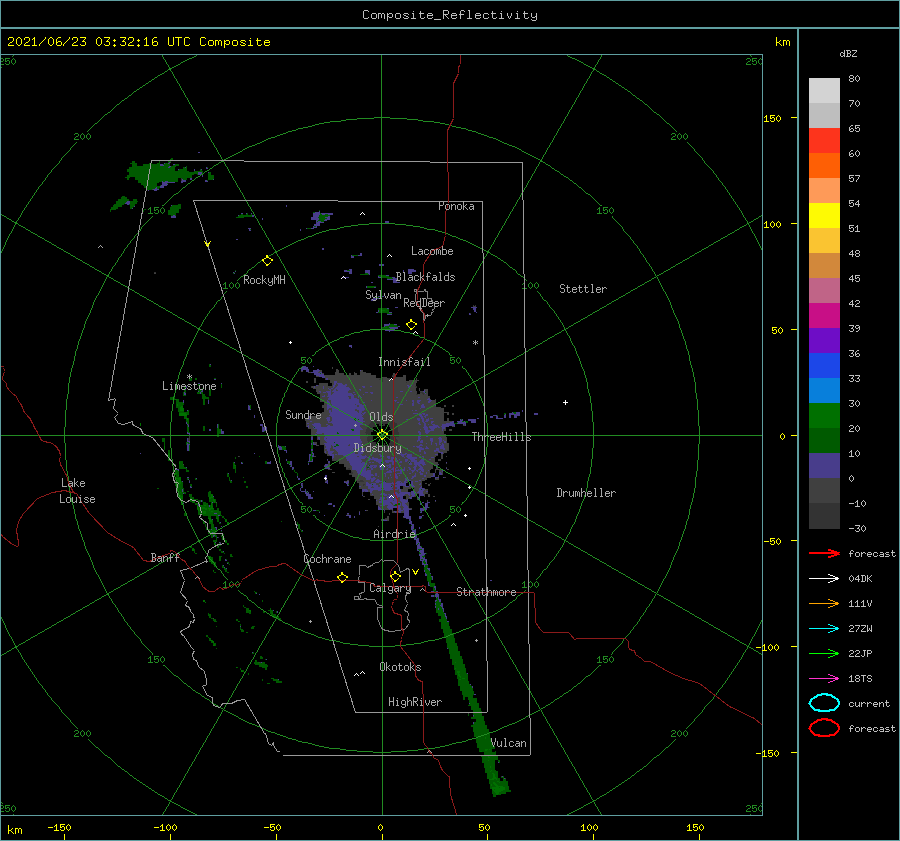The height and width of the screenshot is (841, 900).
Task: Click the magenta 18TS arrow in legend
Action: [x=824, y=679]
